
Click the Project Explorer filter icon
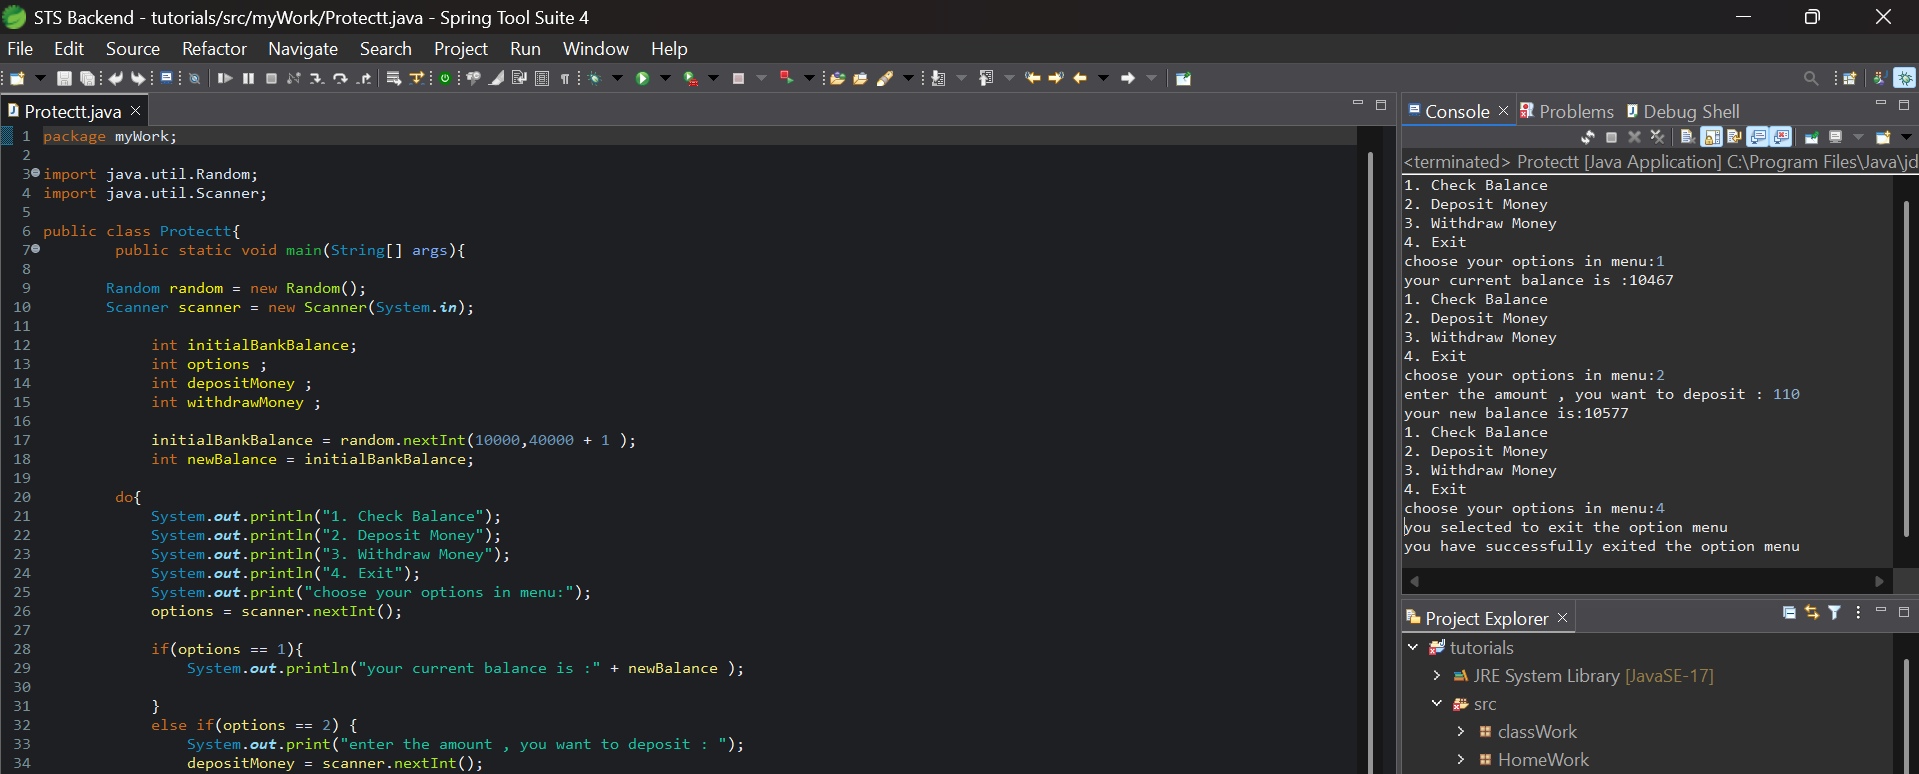click(1834, 613)
